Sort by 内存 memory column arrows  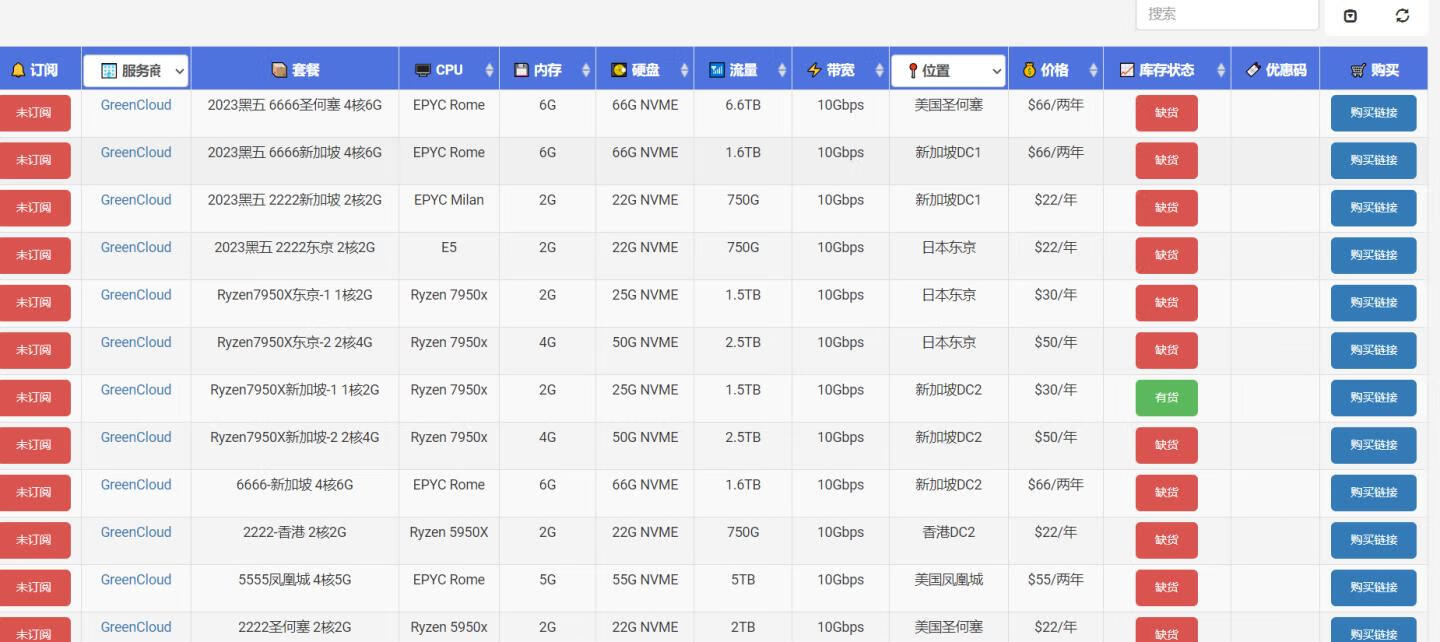[586, 70]
